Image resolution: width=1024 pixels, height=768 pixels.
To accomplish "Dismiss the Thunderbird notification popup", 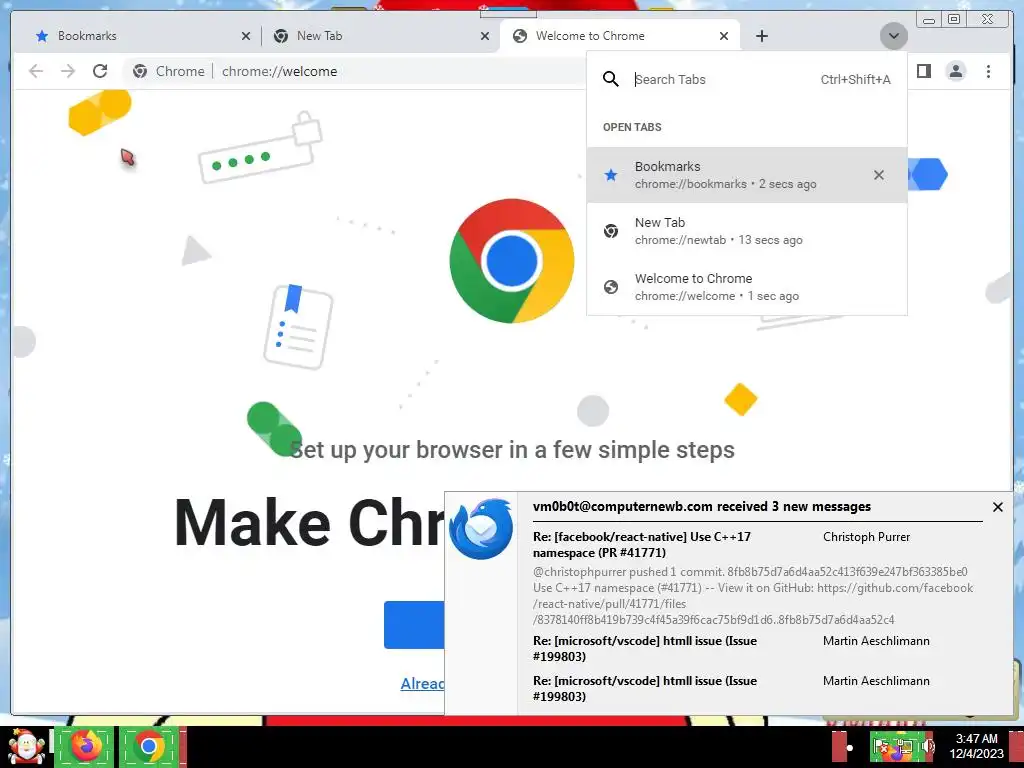I will tap(997, 507).
